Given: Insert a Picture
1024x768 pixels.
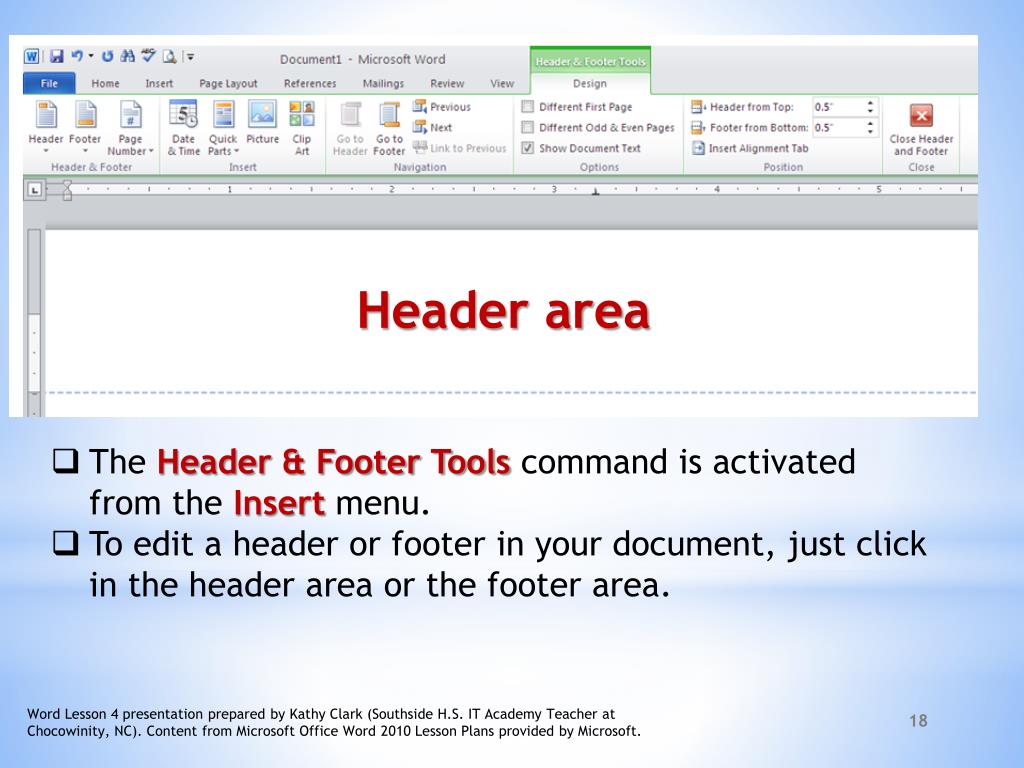Looking at the screenshot, I should coord(263,123).
